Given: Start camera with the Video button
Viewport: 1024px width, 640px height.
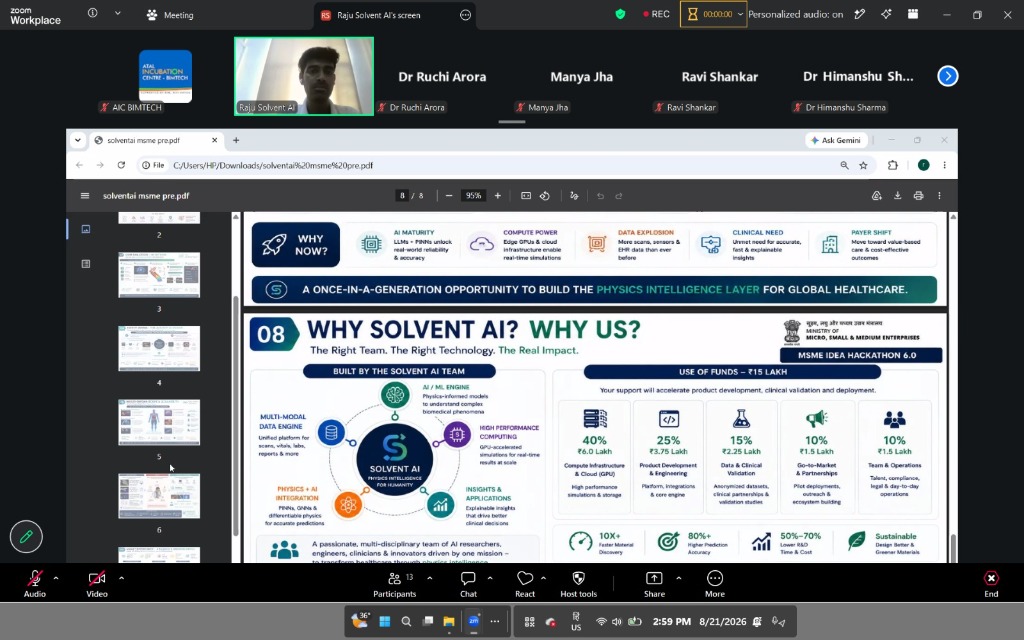Looking at the screenshot, I should point(97,583).
